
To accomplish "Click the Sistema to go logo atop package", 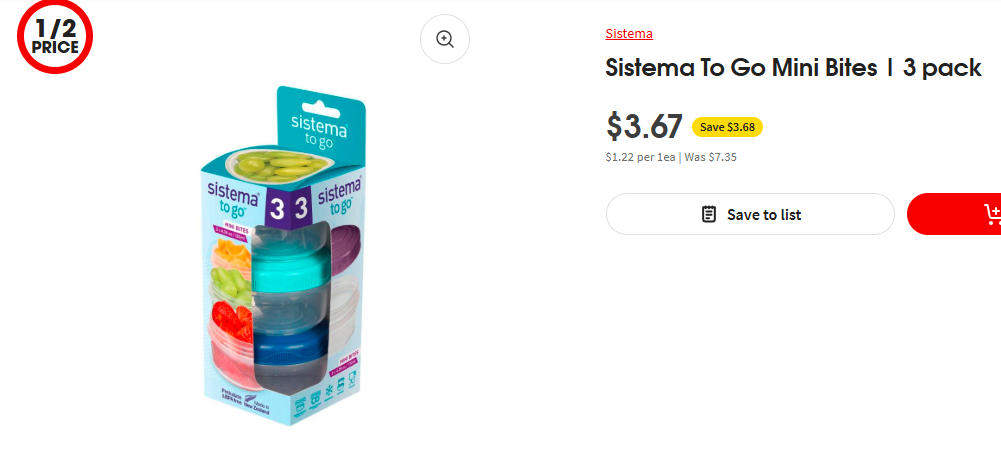I will [319, 130].
